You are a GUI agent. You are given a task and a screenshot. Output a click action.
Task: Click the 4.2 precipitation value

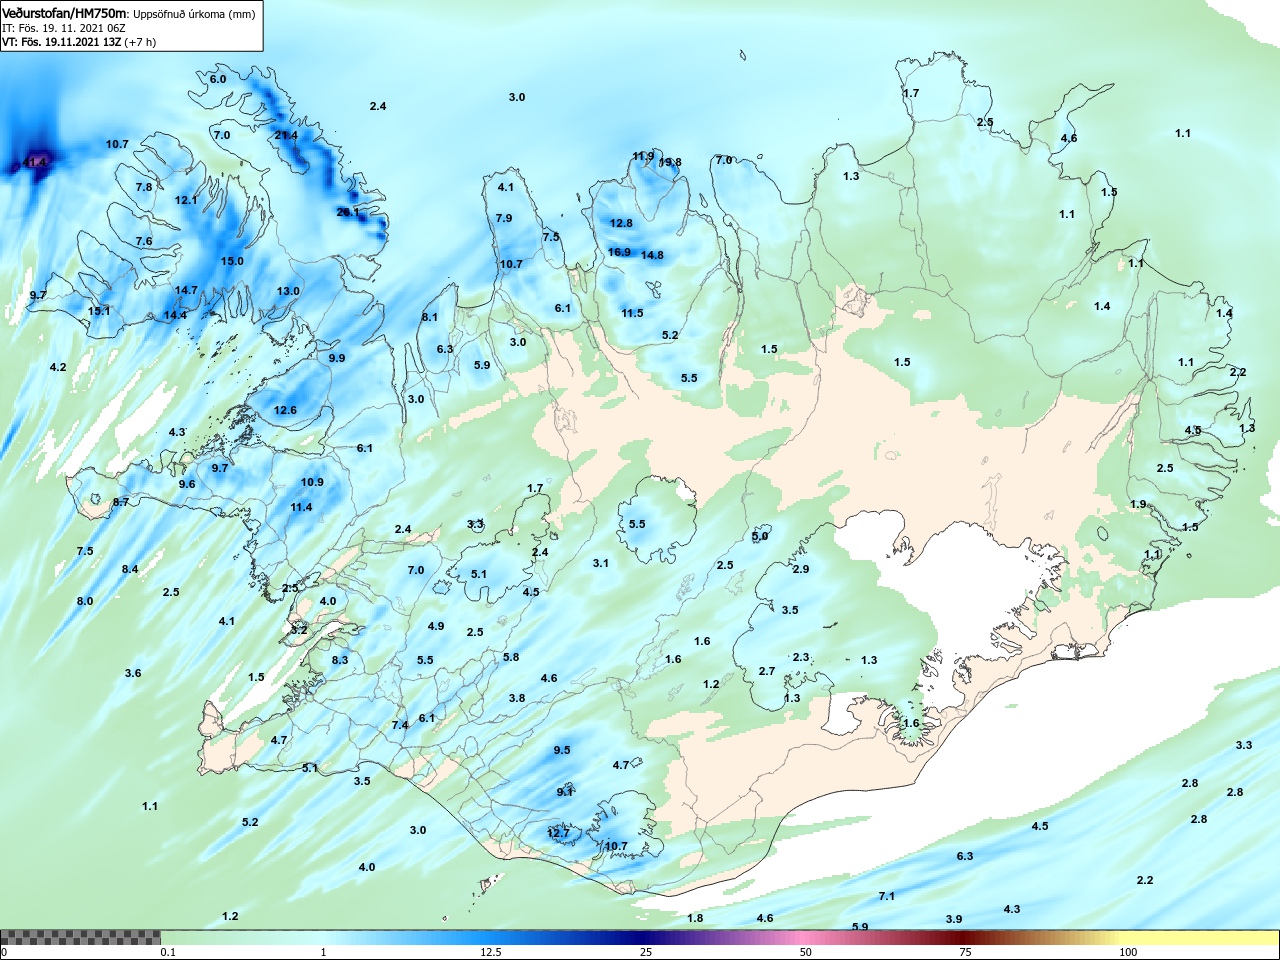click(58, 367)
